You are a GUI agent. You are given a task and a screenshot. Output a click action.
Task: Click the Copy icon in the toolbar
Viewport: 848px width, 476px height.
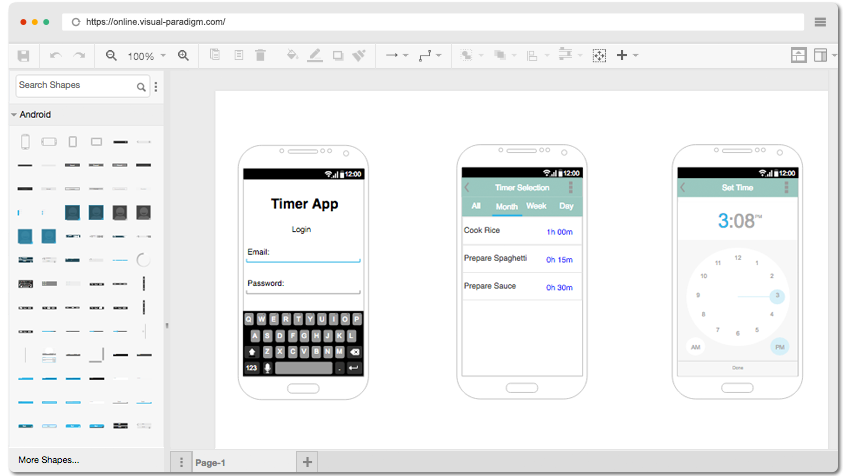click(x=215, y=55)
